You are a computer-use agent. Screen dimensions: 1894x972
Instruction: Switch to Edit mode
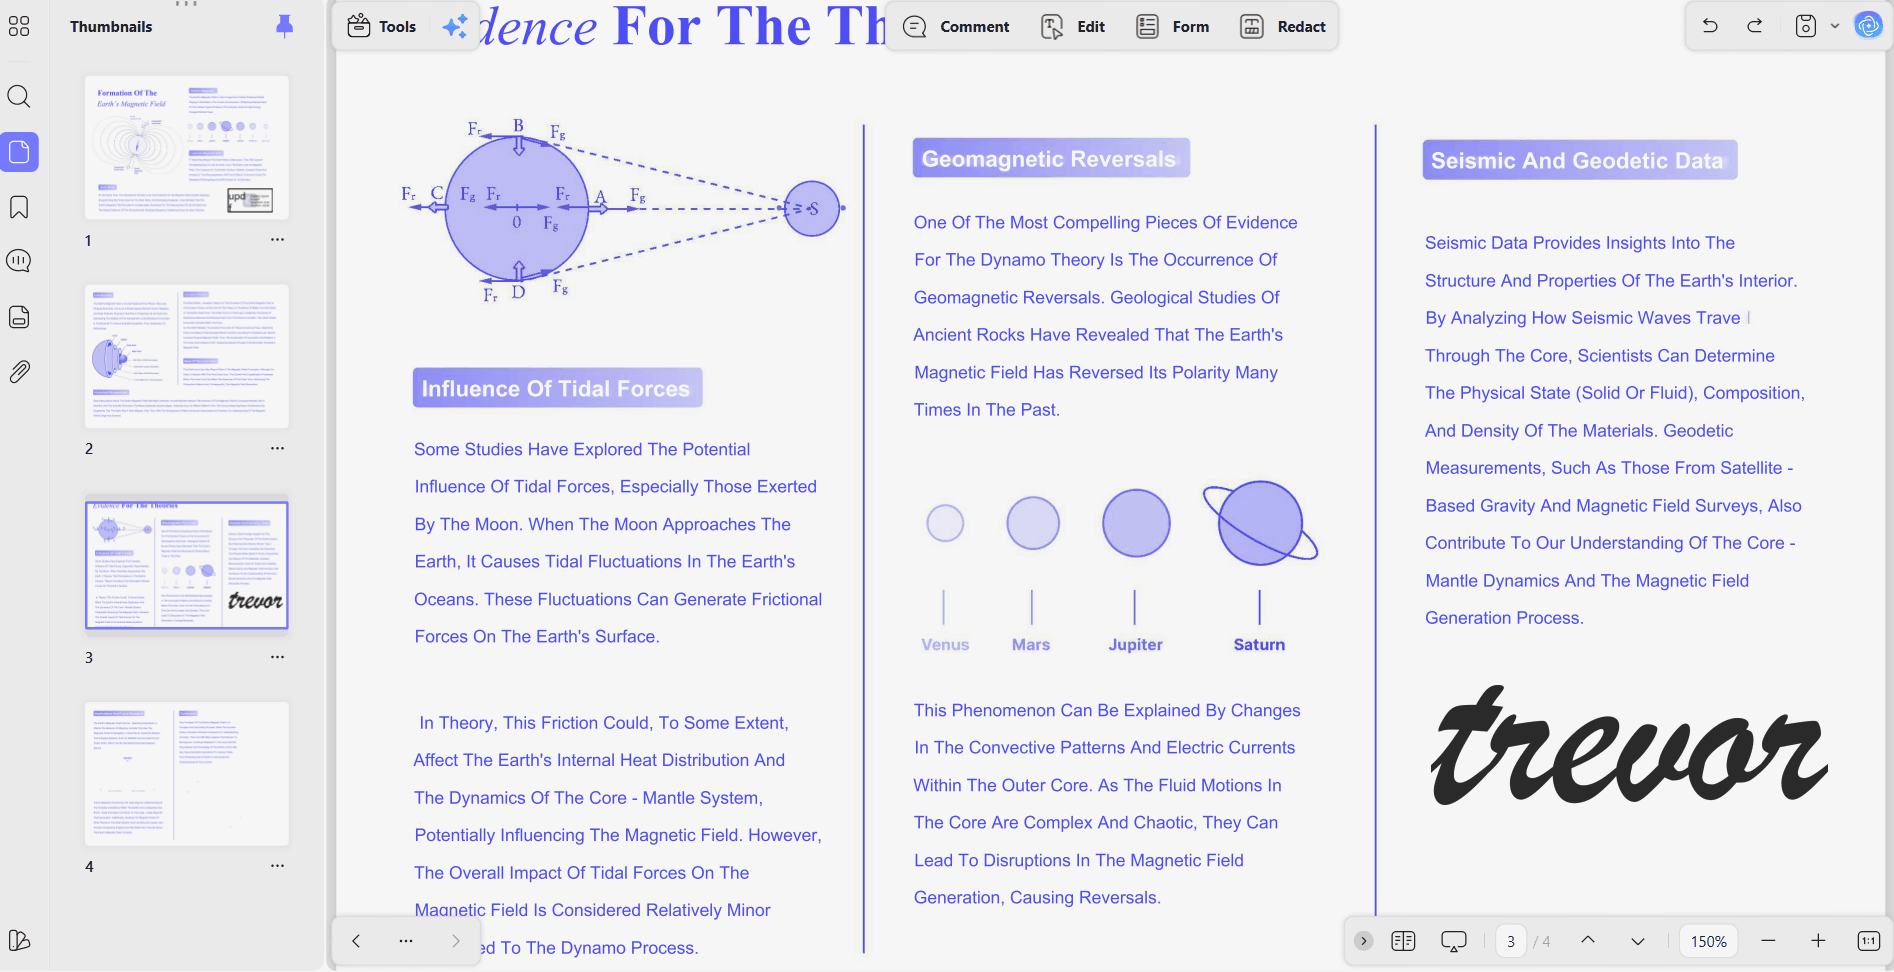(x=1073, y=27)
